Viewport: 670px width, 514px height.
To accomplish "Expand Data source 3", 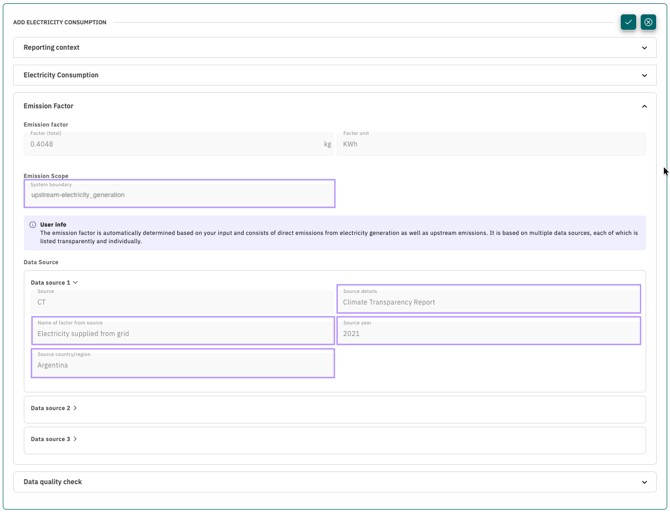I will point(75,439).
